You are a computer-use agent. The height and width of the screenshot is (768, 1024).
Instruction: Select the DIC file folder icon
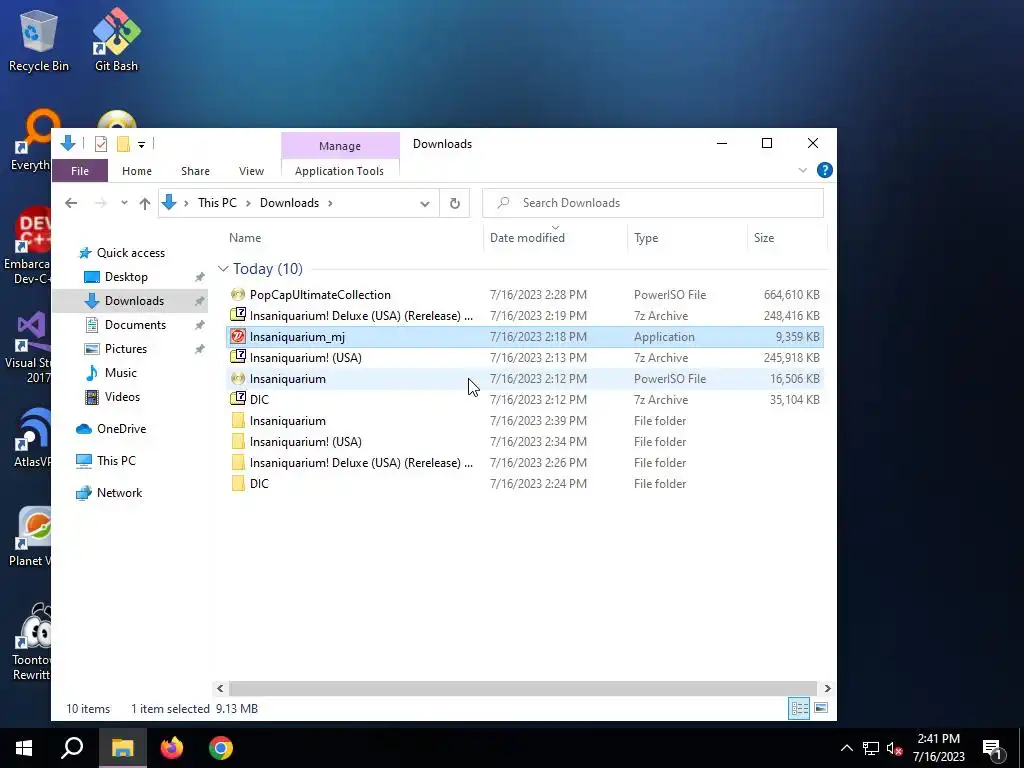[x=238, y=484]
